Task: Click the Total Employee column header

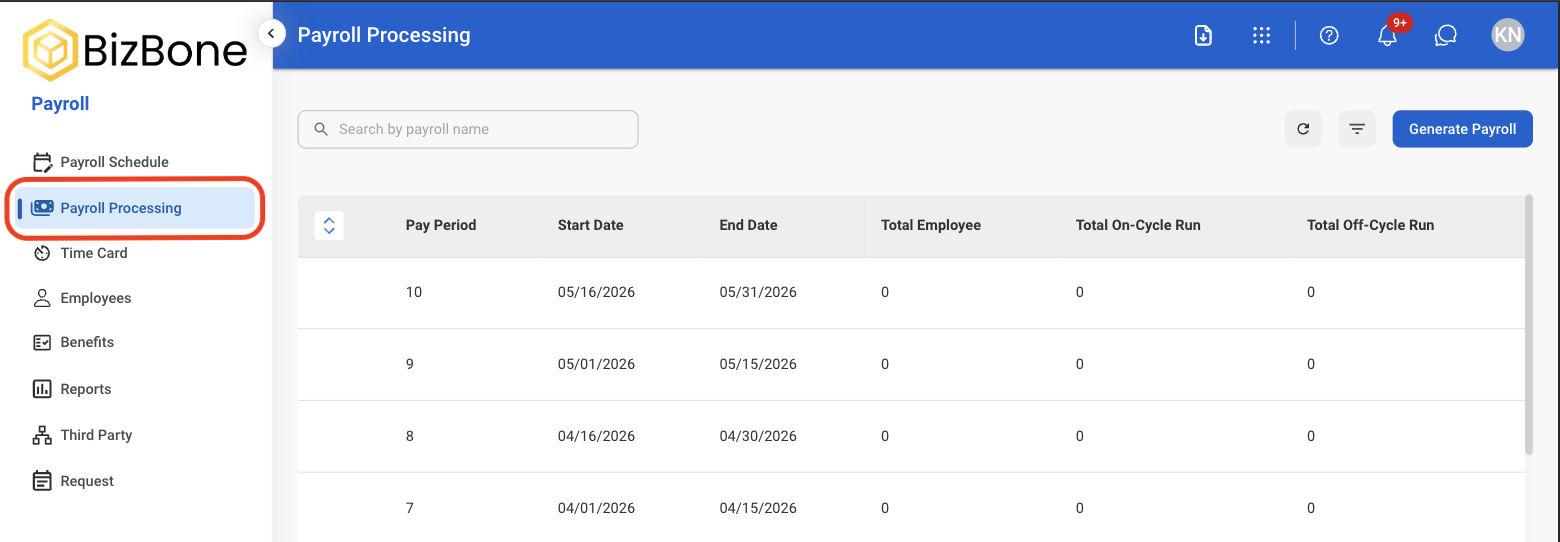Action: tap(931, 225)
